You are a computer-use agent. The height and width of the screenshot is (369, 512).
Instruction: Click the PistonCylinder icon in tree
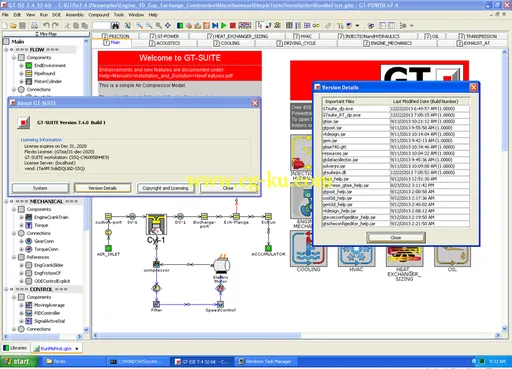click(x=29, y=81)
